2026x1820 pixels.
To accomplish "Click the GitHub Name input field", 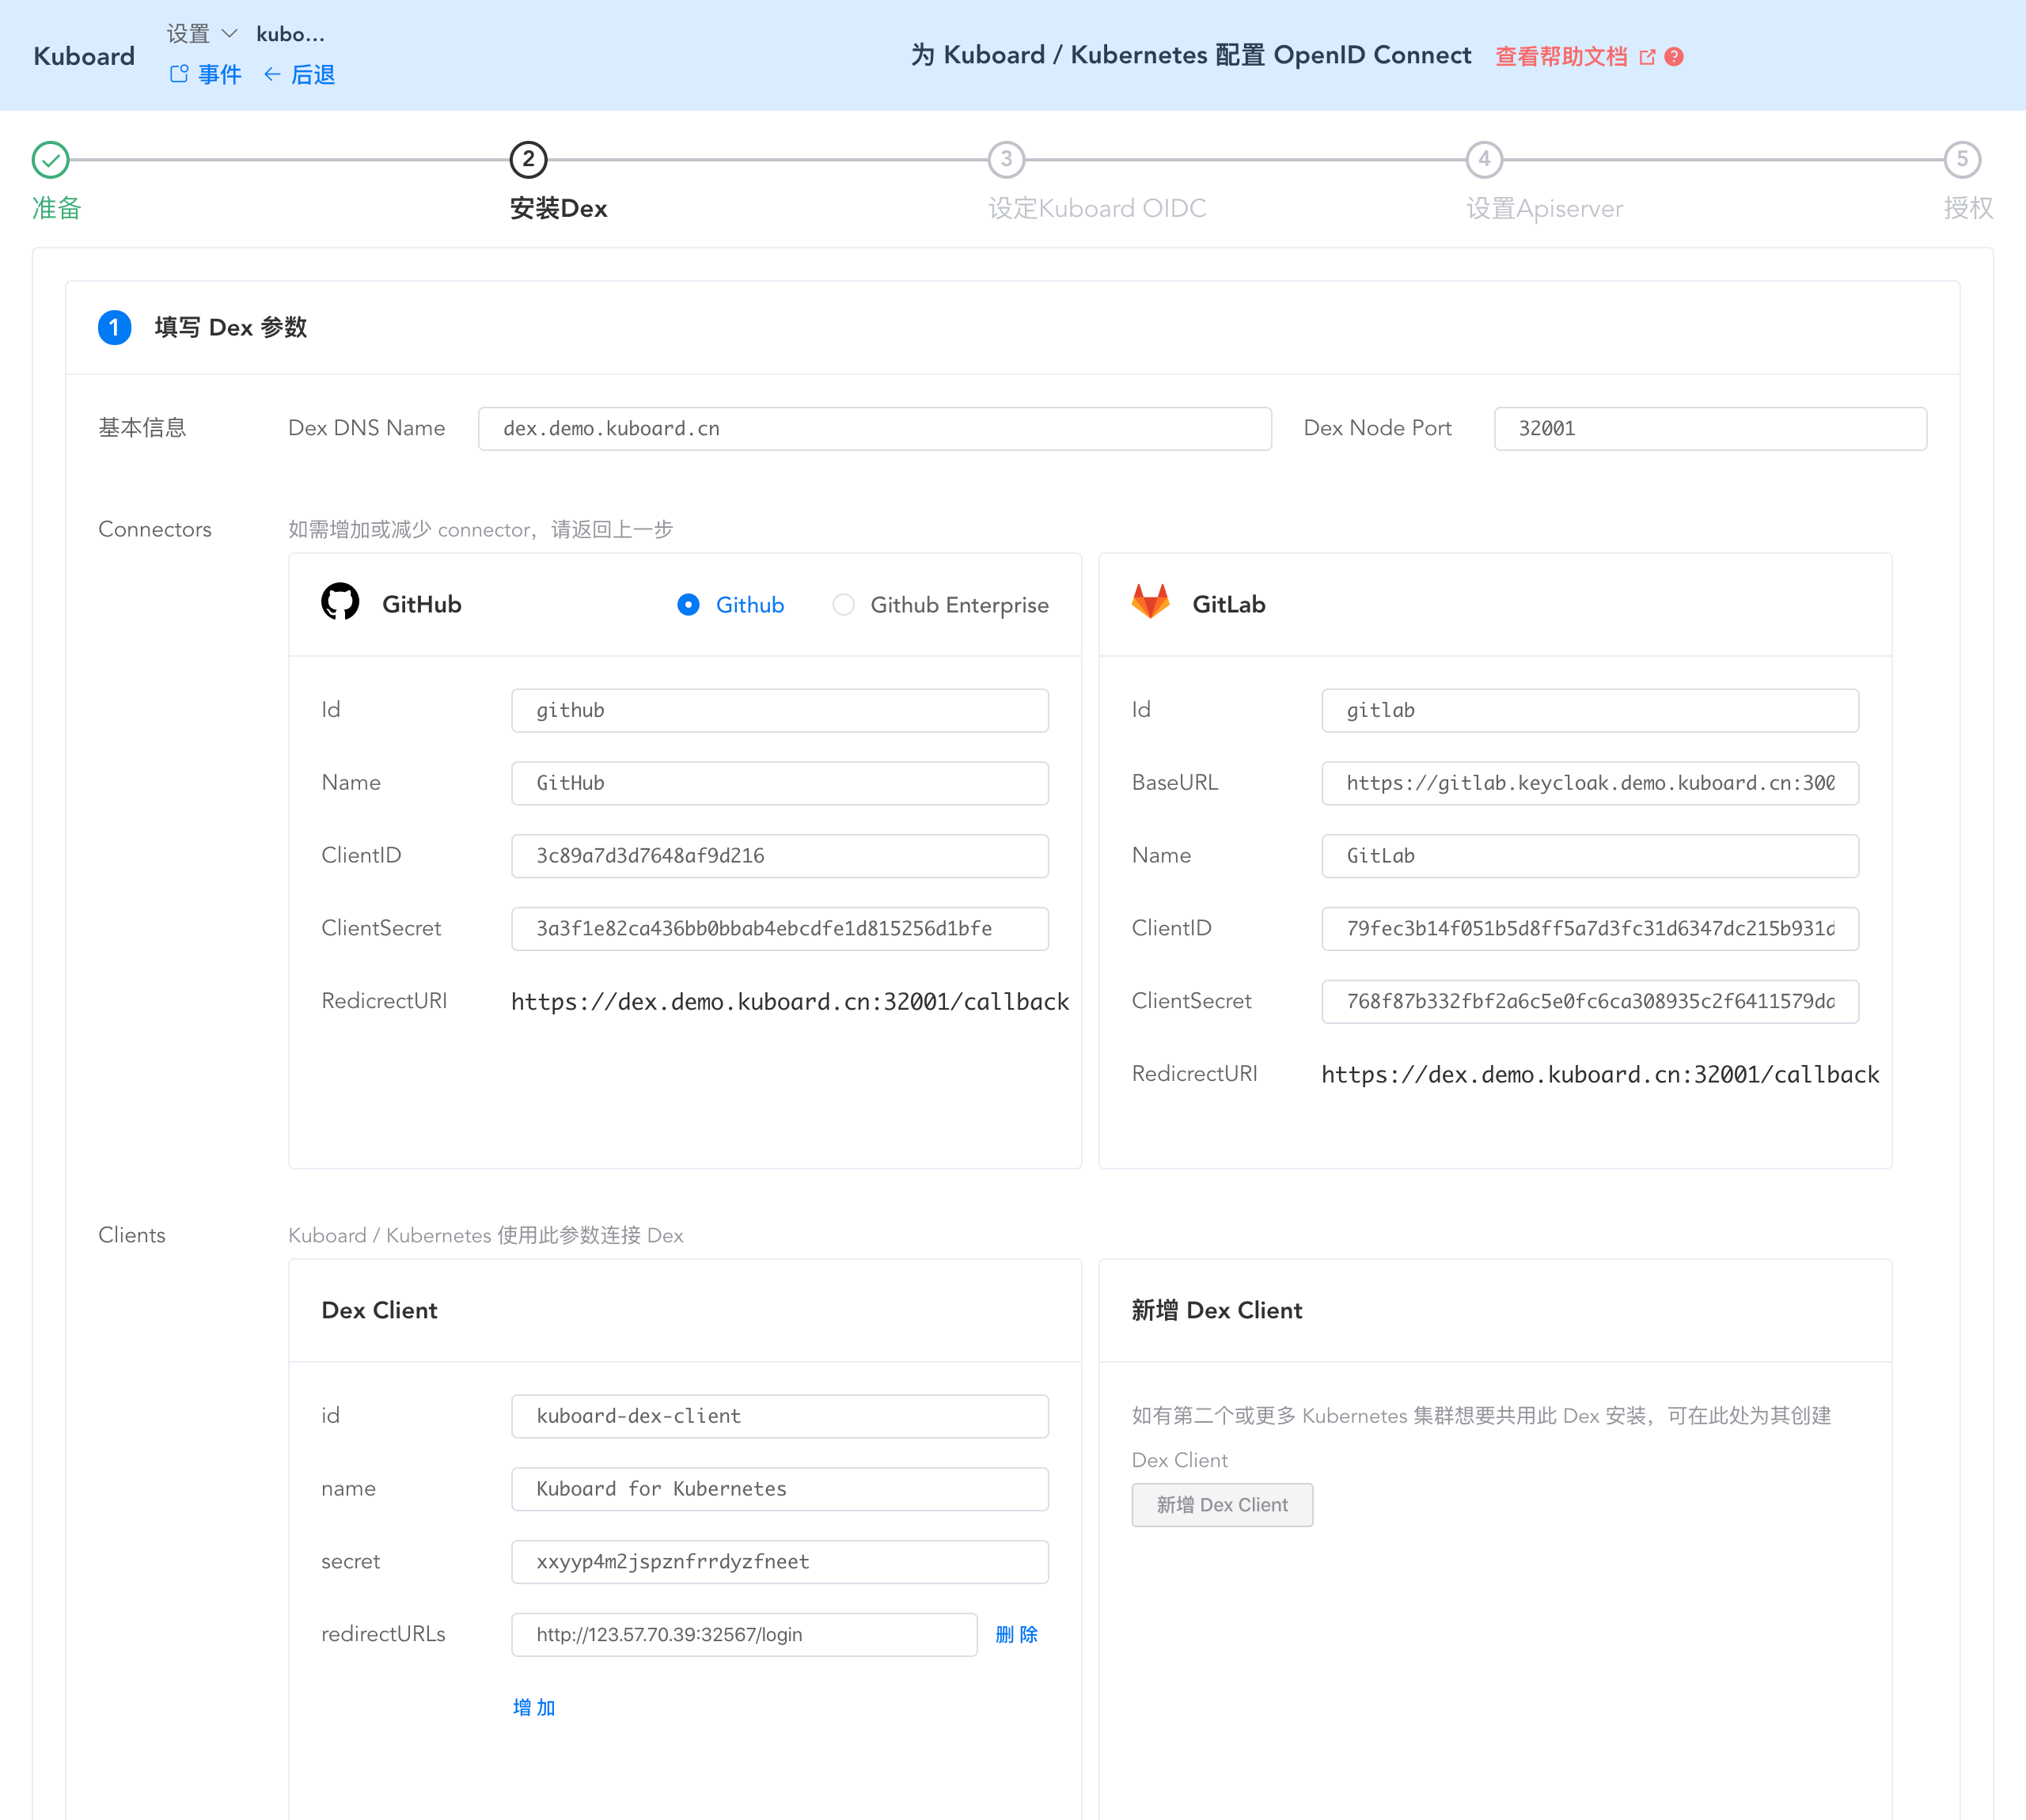I will click(x=780, y=783).
